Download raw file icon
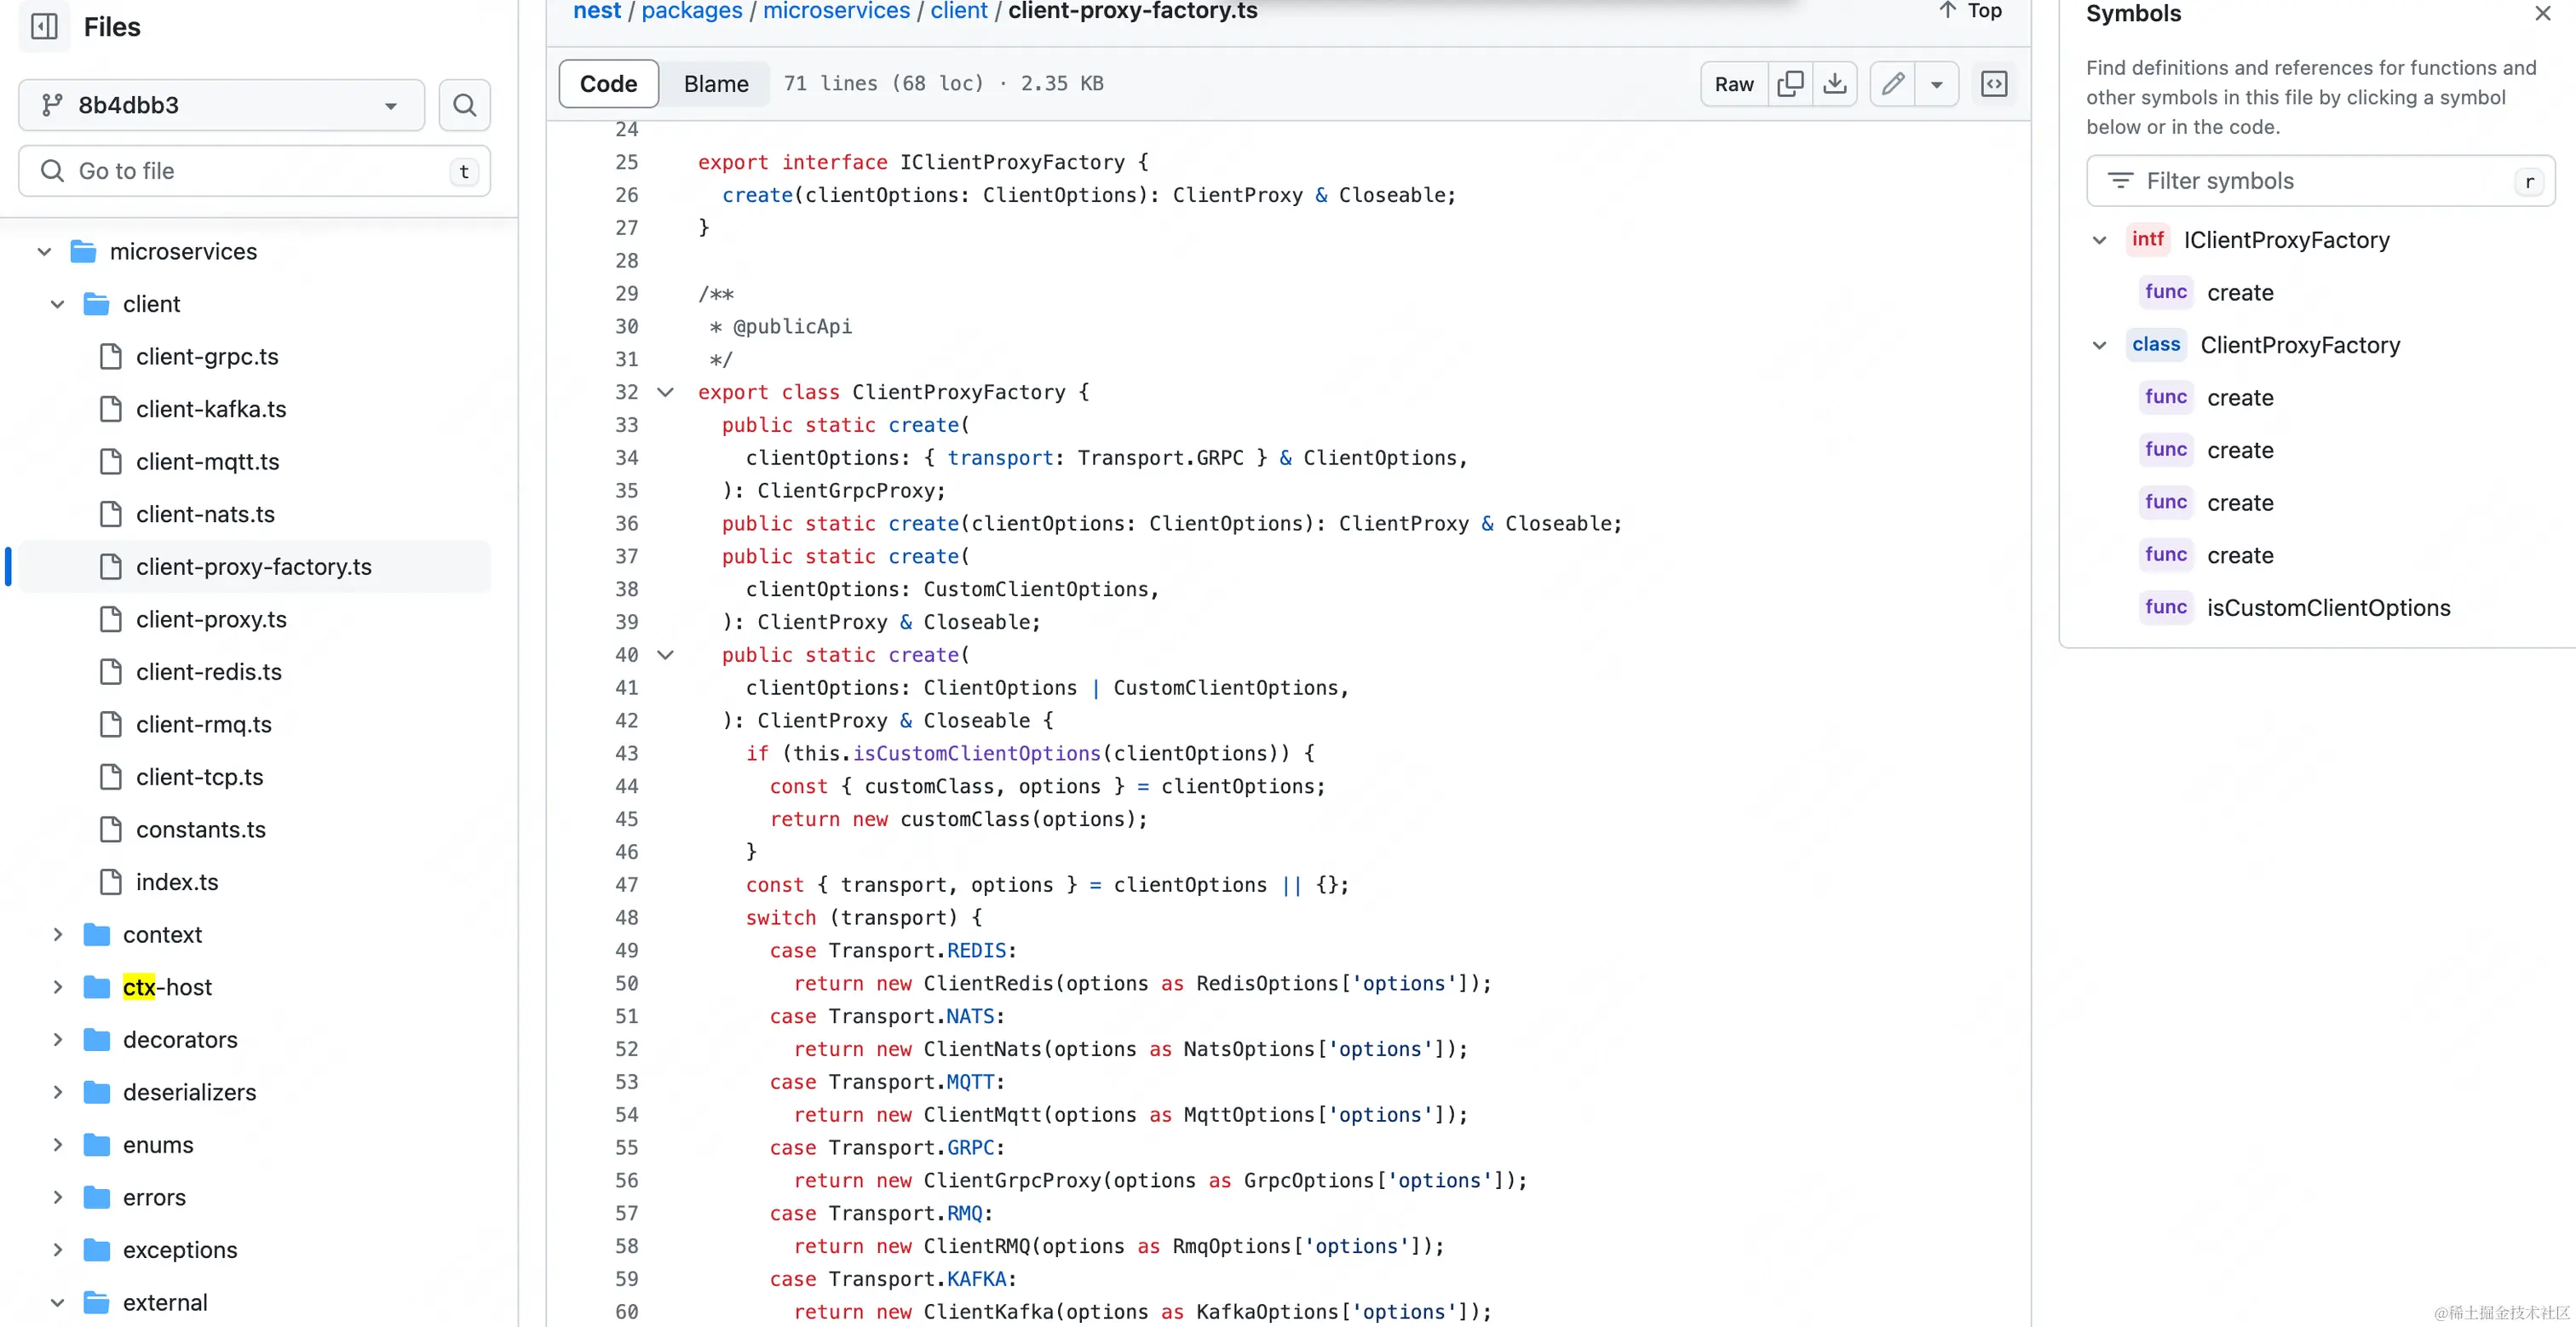Screen dimensions: 2576x1327 [x=1835, y=84]
